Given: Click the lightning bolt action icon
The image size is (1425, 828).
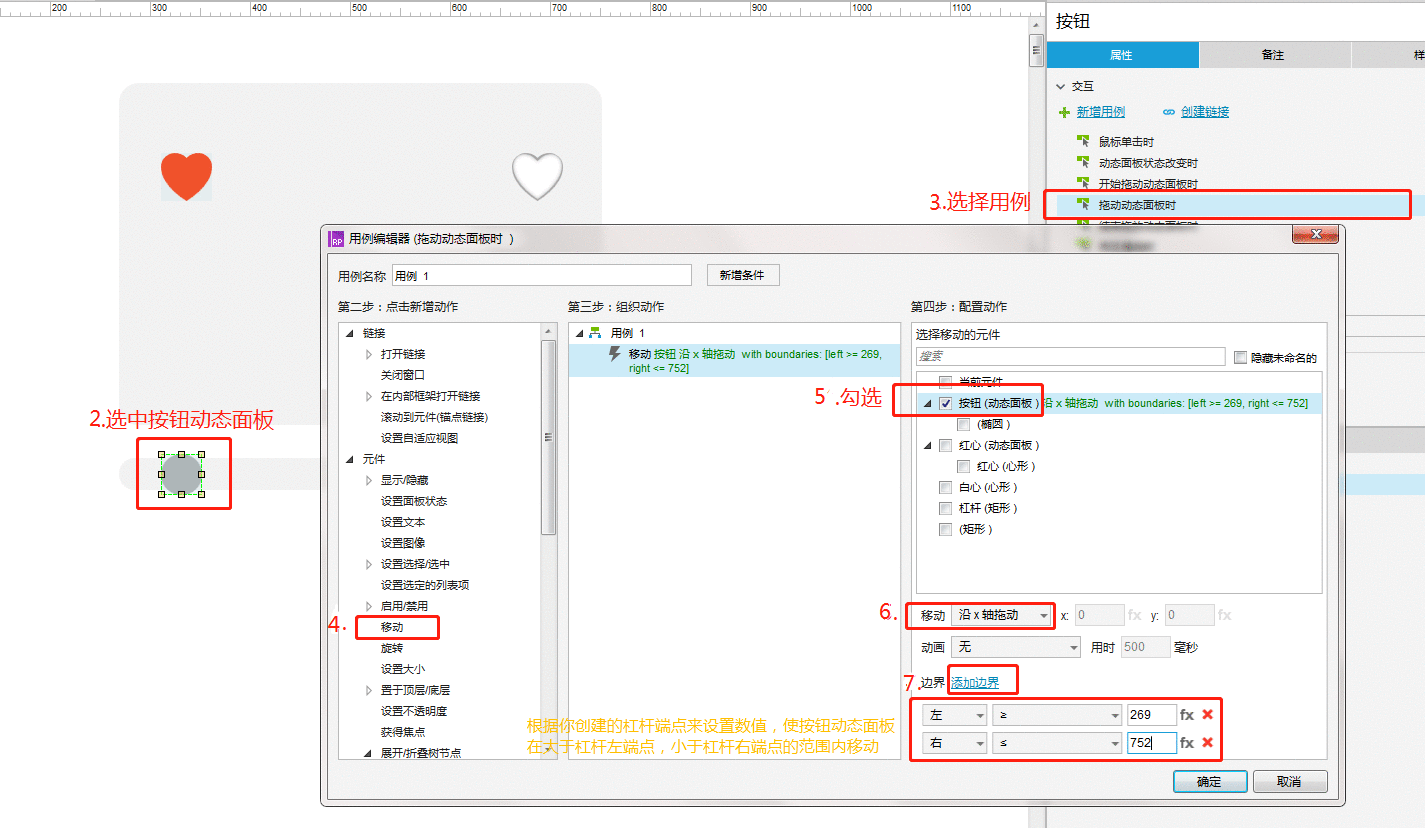Looking at the screenshot, I should click(x=615, y=353).
